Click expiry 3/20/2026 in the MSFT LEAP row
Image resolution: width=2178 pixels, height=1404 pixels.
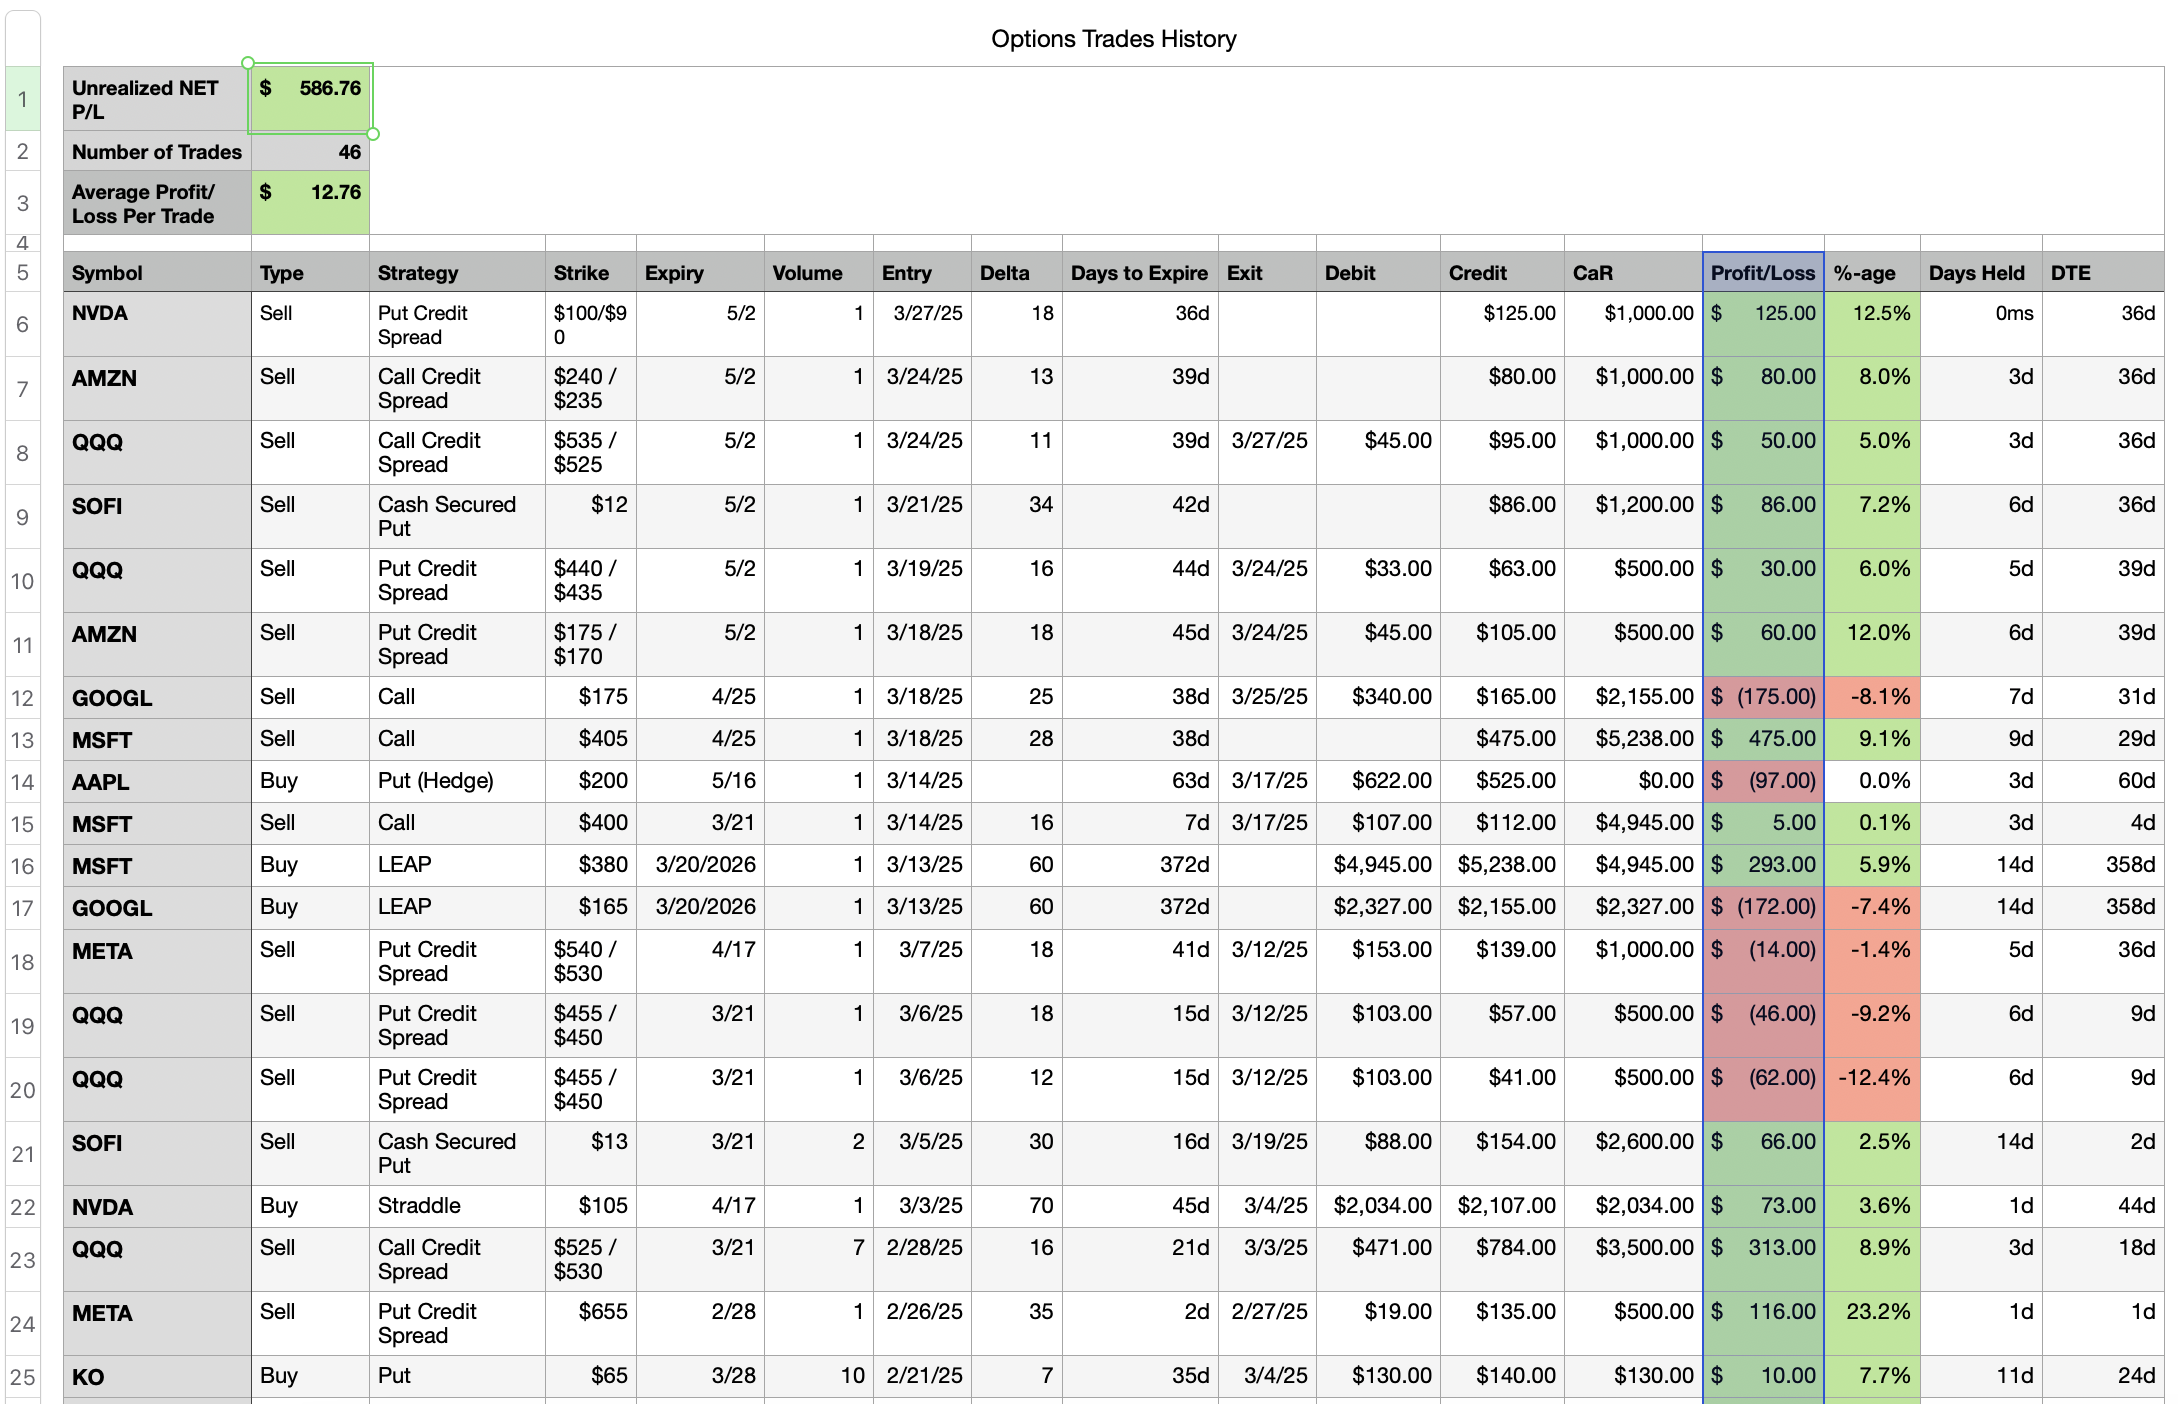coord(700,865)
